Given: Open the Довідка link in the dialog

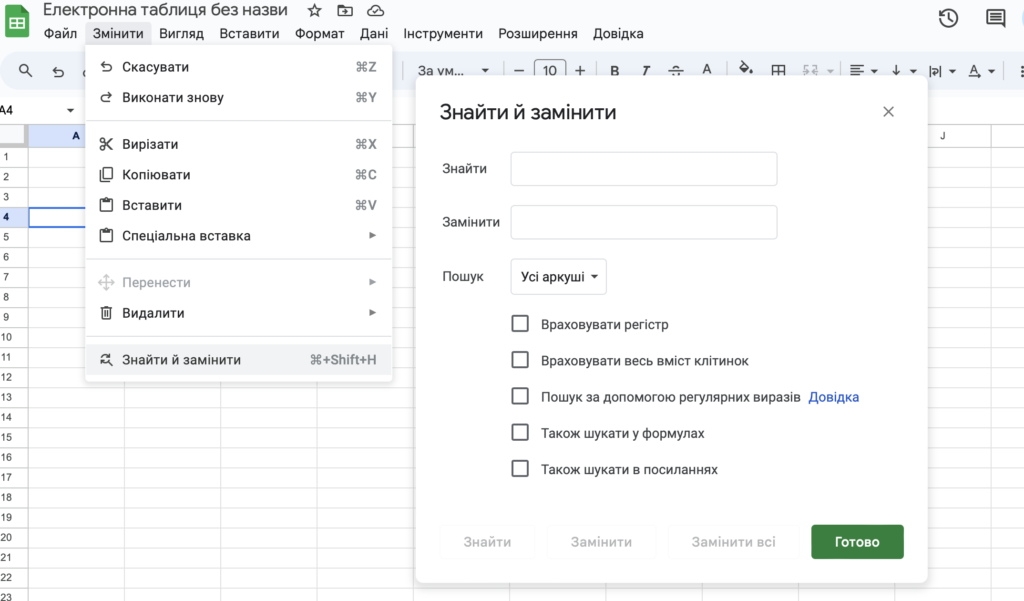Looking at the screenshot, I should pos(833,397).
